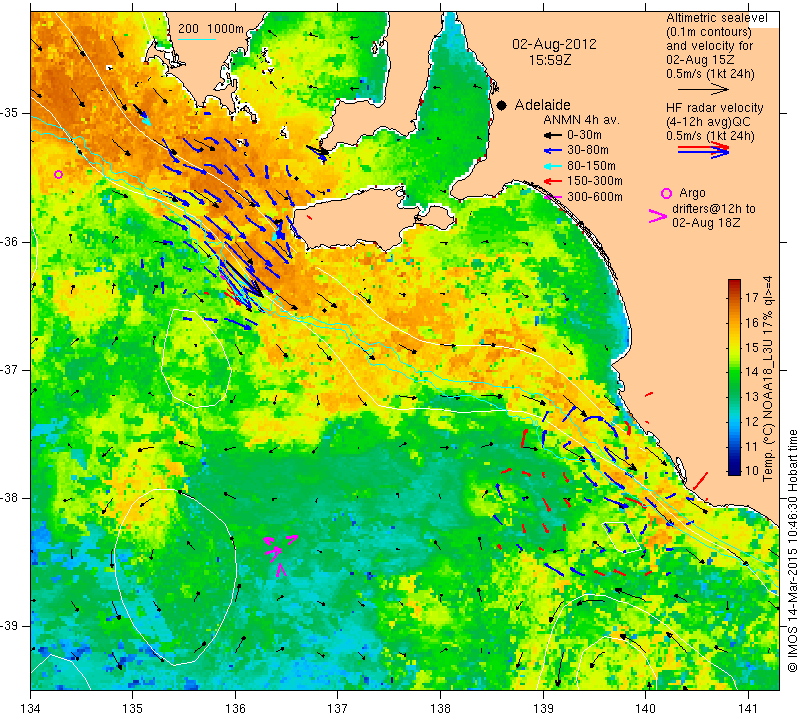The image size is (800, 720).
Task: Click the red 150-300m legend arrow
Action: (551, 181)
